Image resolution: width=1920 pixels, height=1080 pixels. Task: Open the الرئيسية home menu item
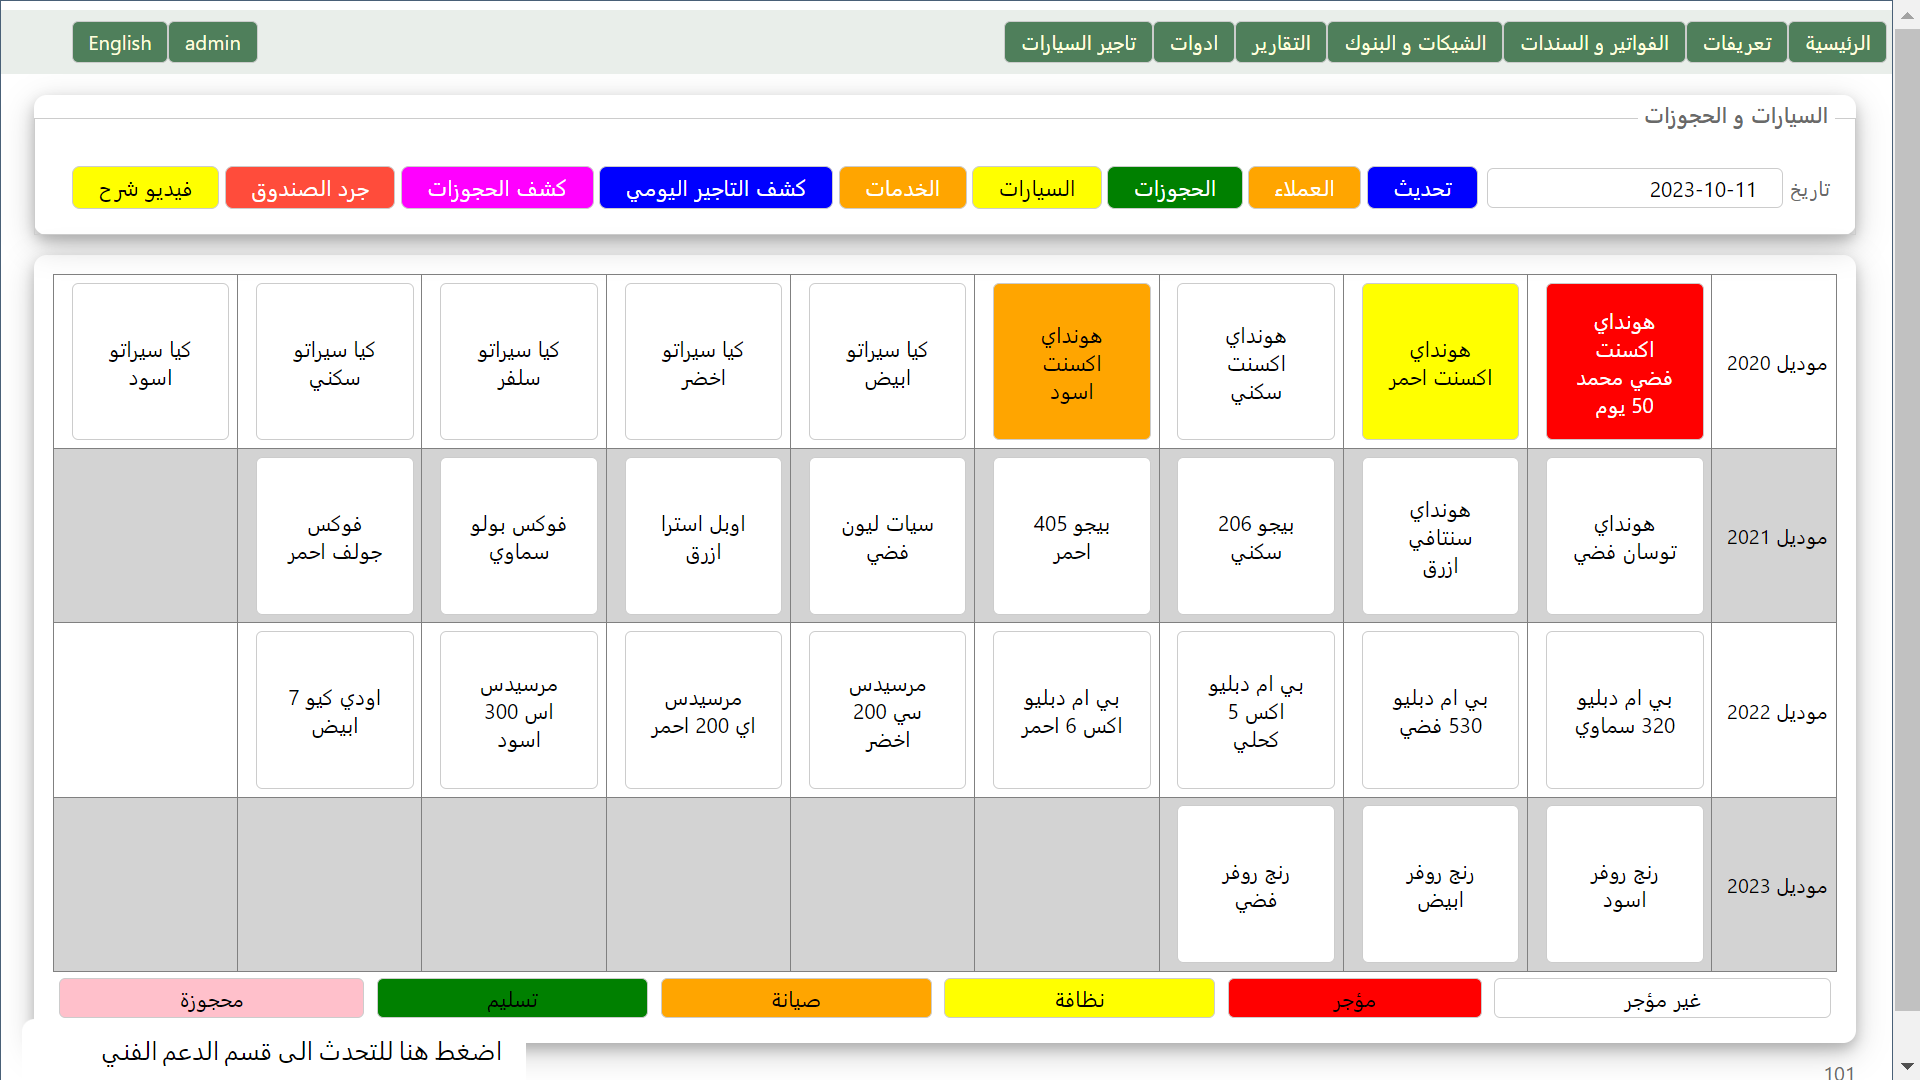[x=1837, y=43]
